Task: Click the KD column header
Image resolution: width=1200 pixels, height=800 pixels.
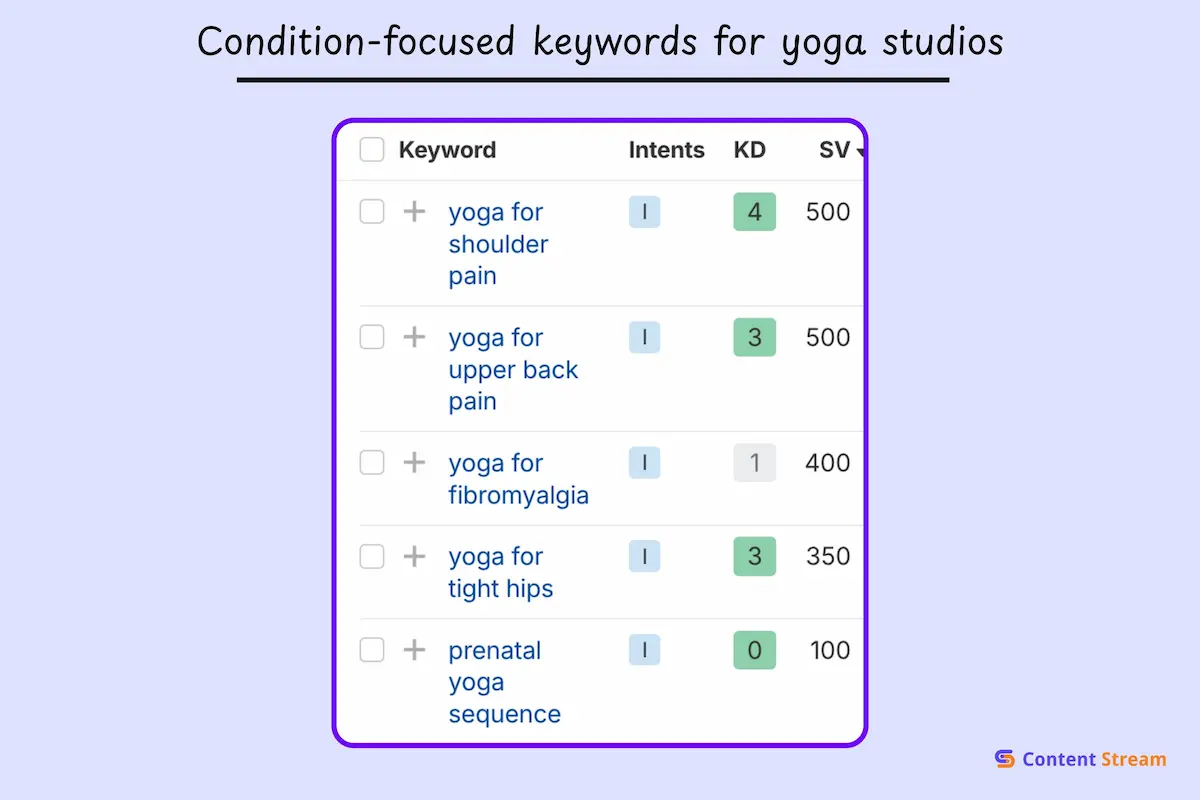Action: click(749, 150)
